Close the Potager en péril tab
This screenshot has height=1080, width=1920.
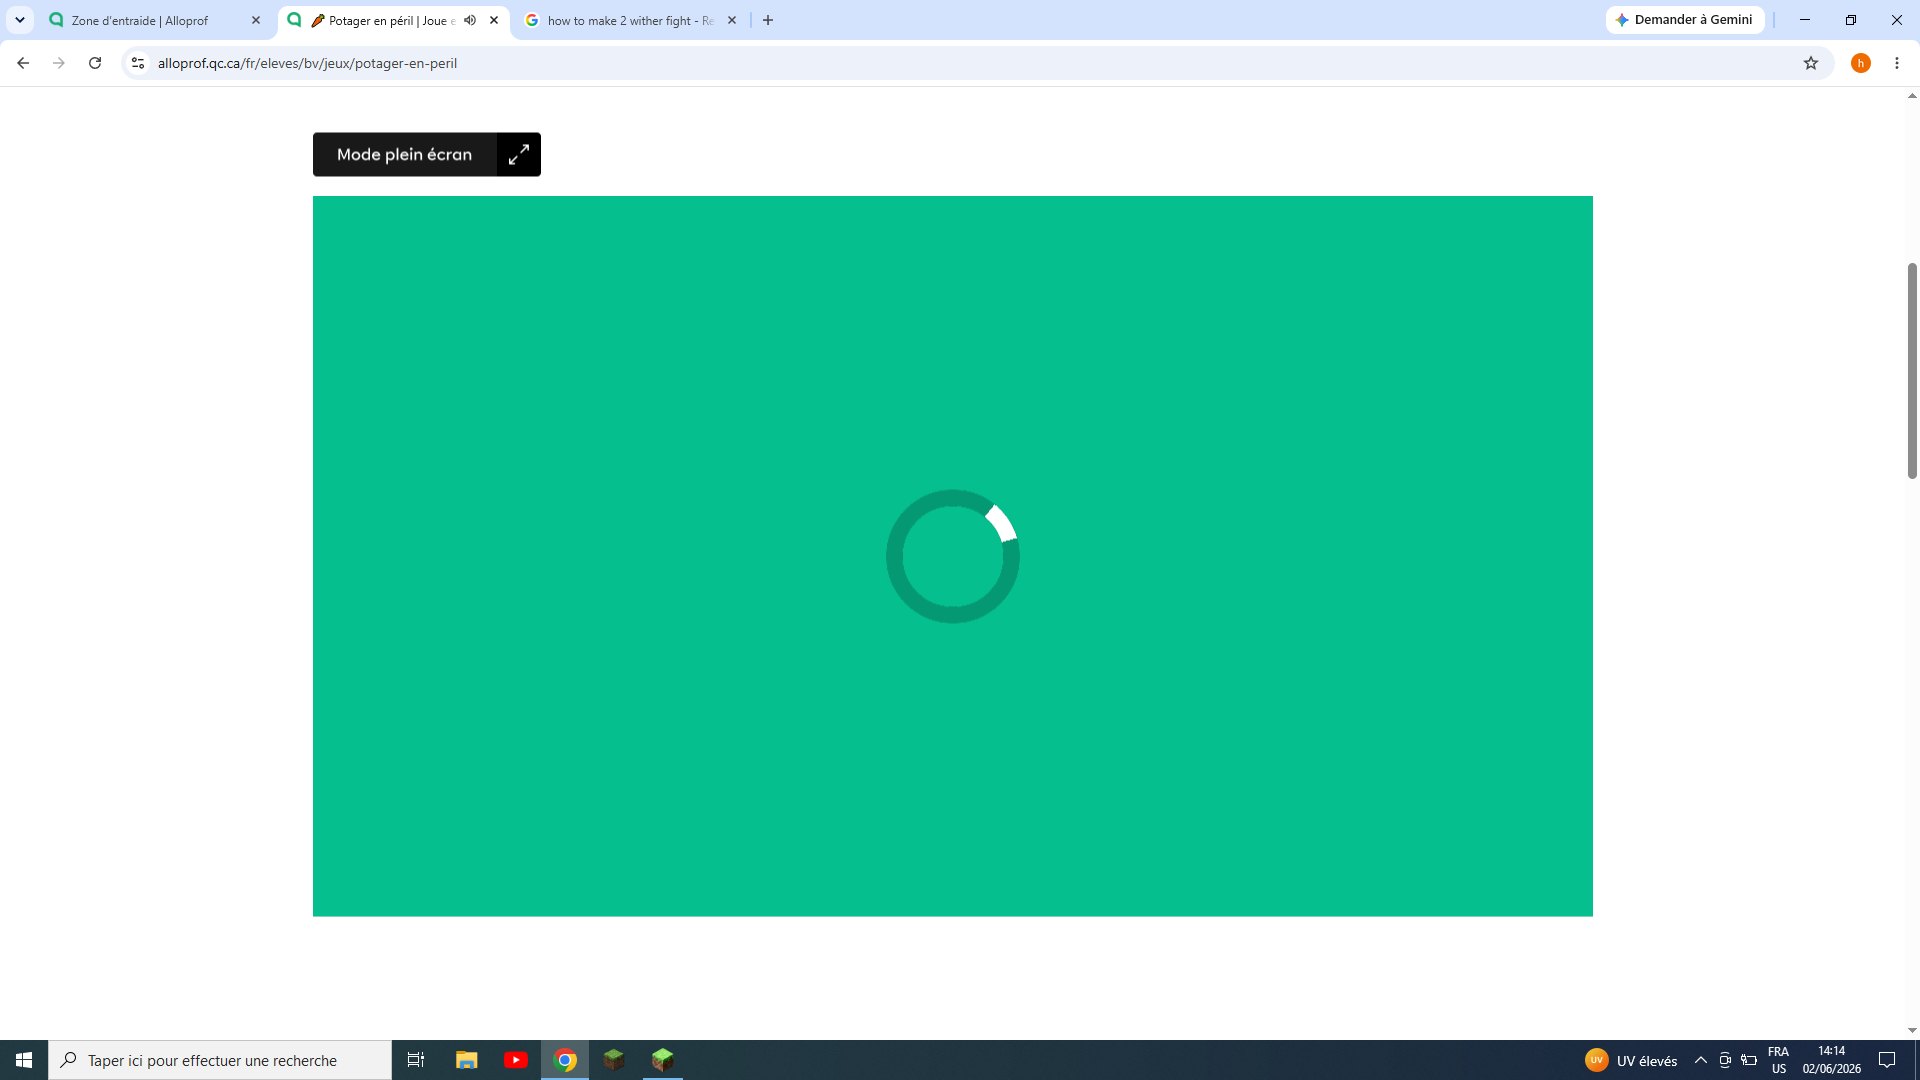pos(494,20)
